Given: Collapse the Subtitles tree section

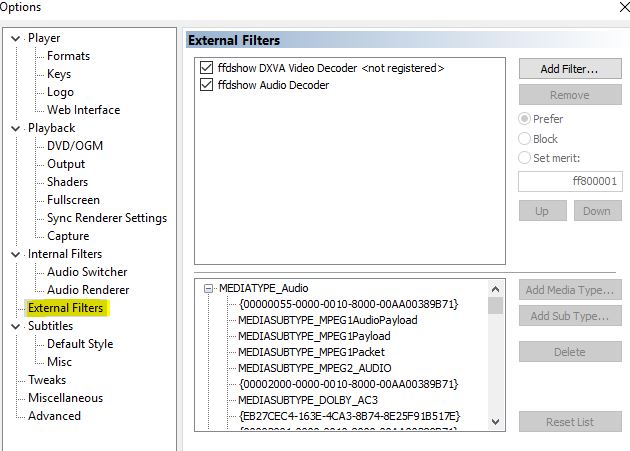Looking at the screenshot, I should point(15,326).
